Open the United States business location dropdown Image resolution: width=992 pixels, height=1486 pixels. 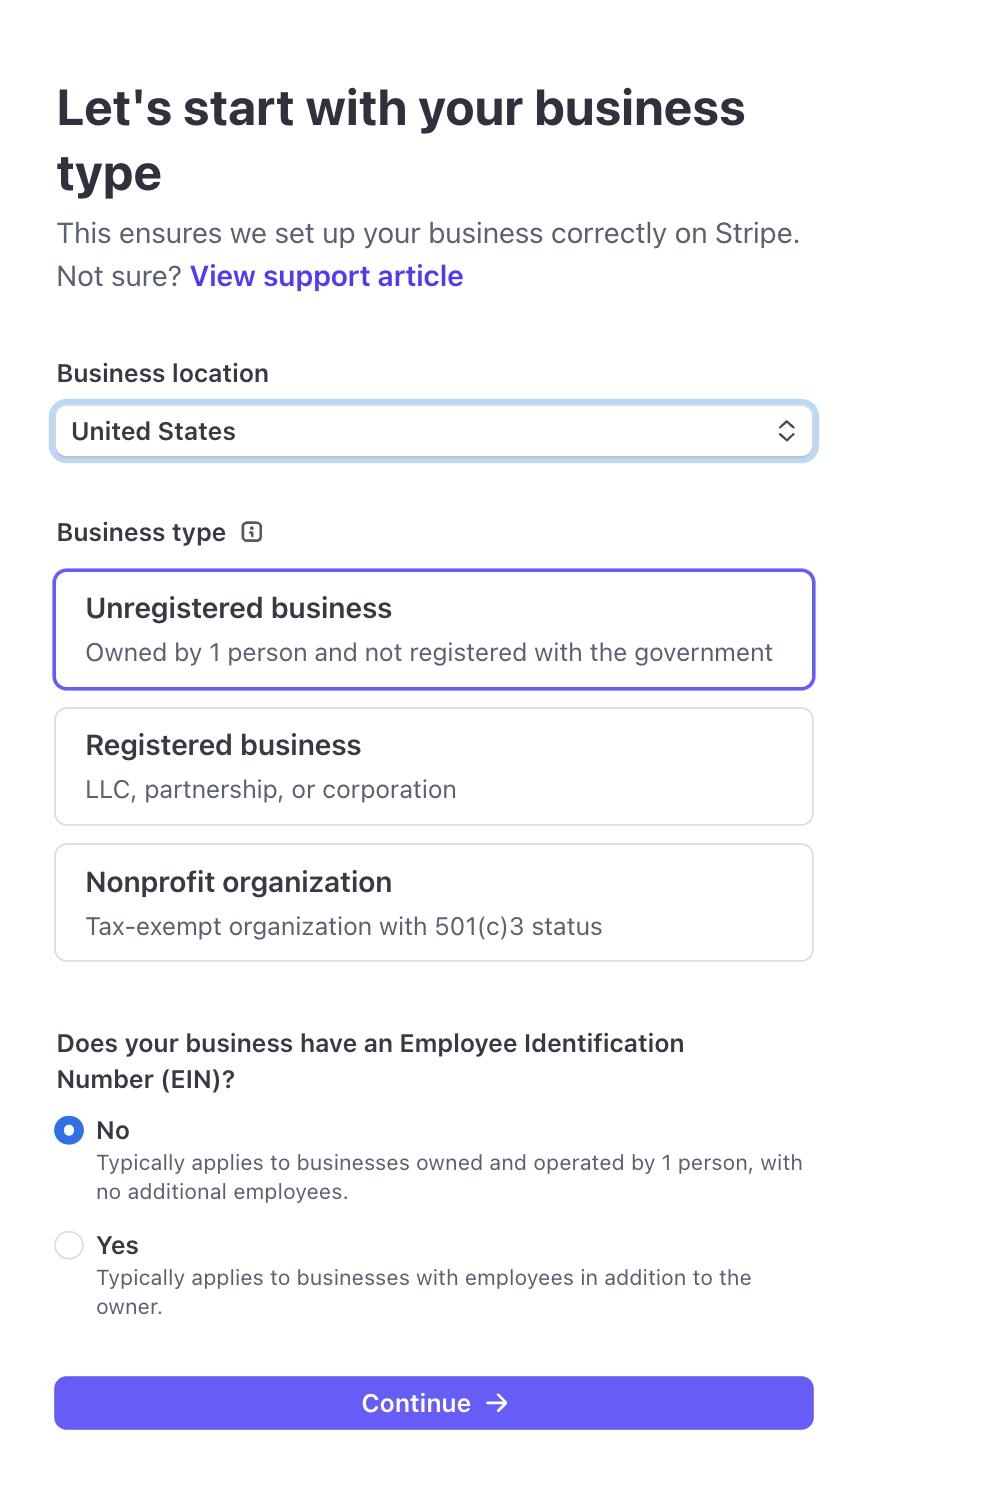click(434, 431)
